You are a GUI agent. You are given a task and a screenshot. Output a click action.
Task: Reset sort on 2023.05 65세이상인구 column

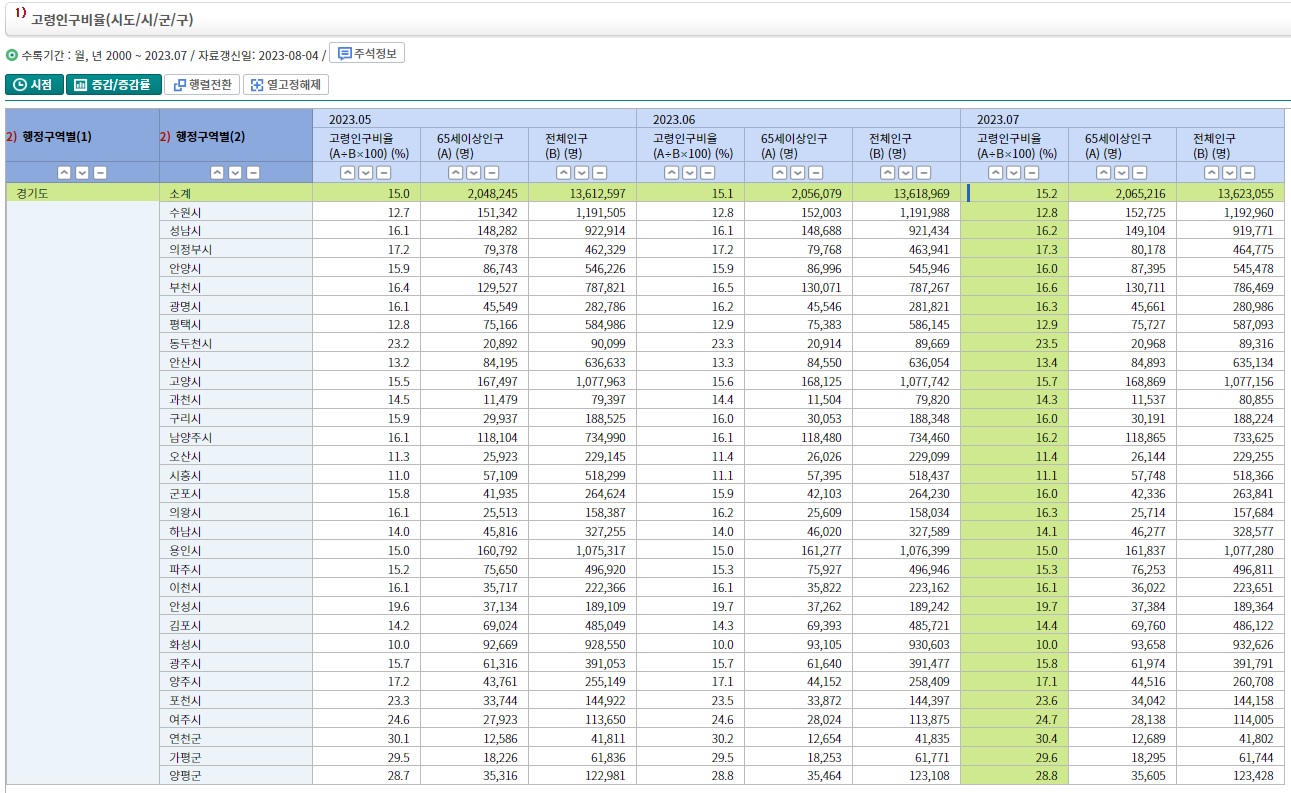point(492,173)
